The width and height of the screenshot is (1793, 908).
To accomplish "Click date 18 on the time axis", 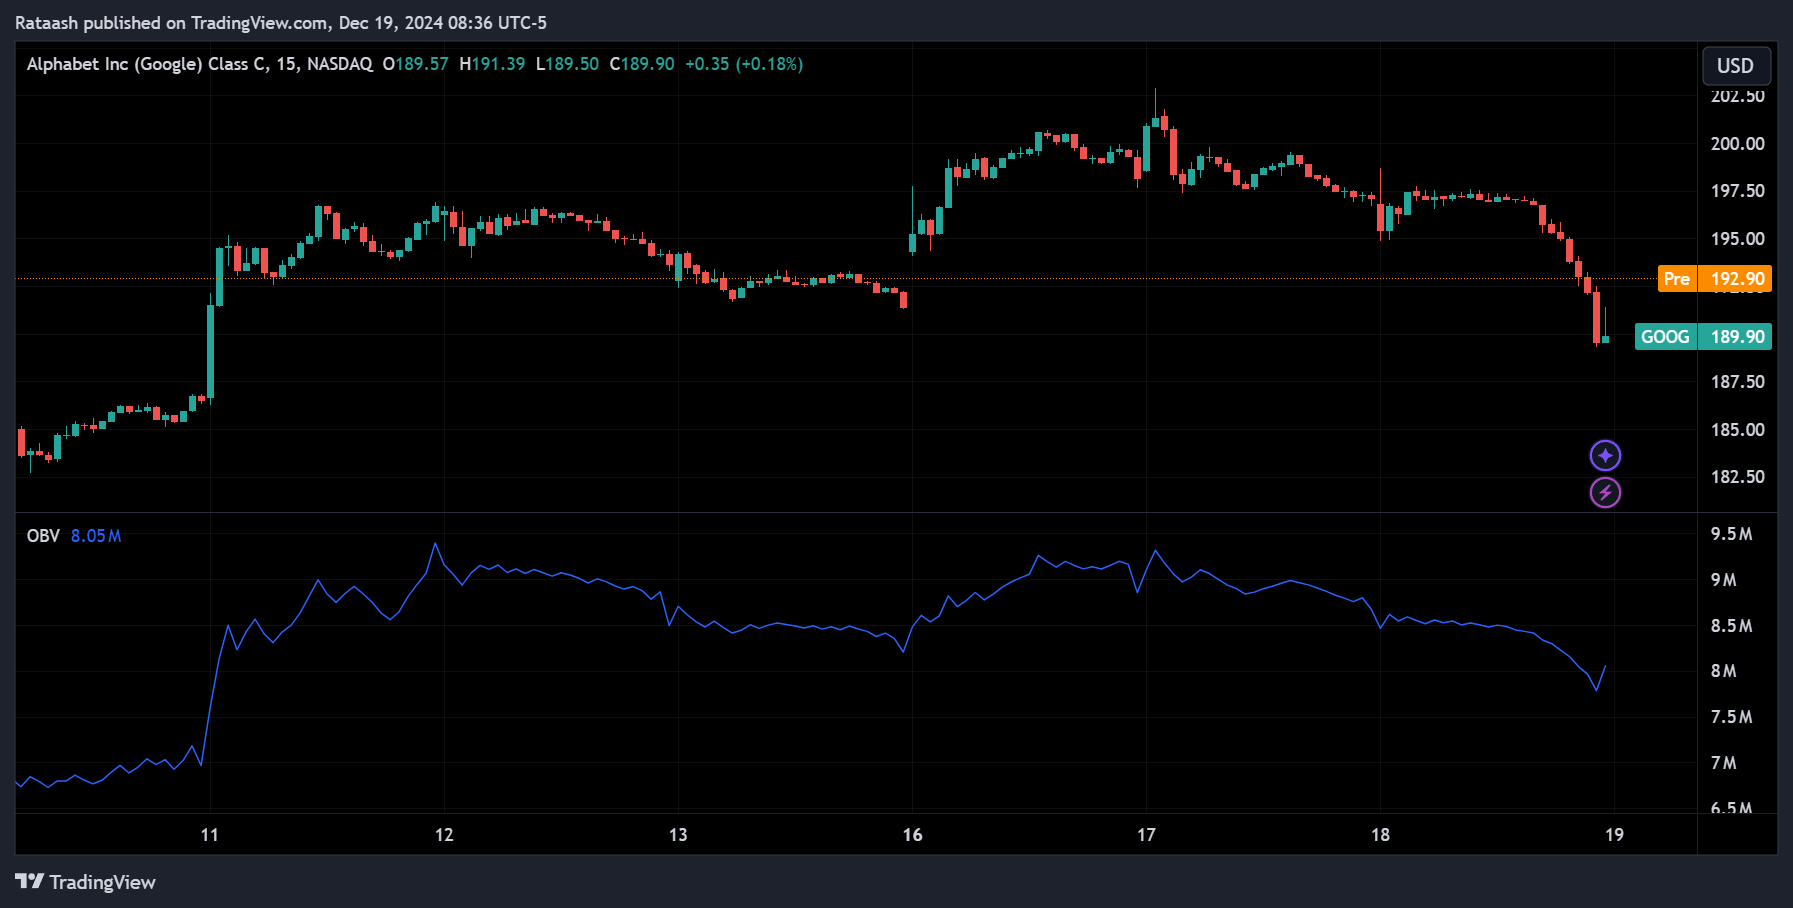I will (1380, 835).
